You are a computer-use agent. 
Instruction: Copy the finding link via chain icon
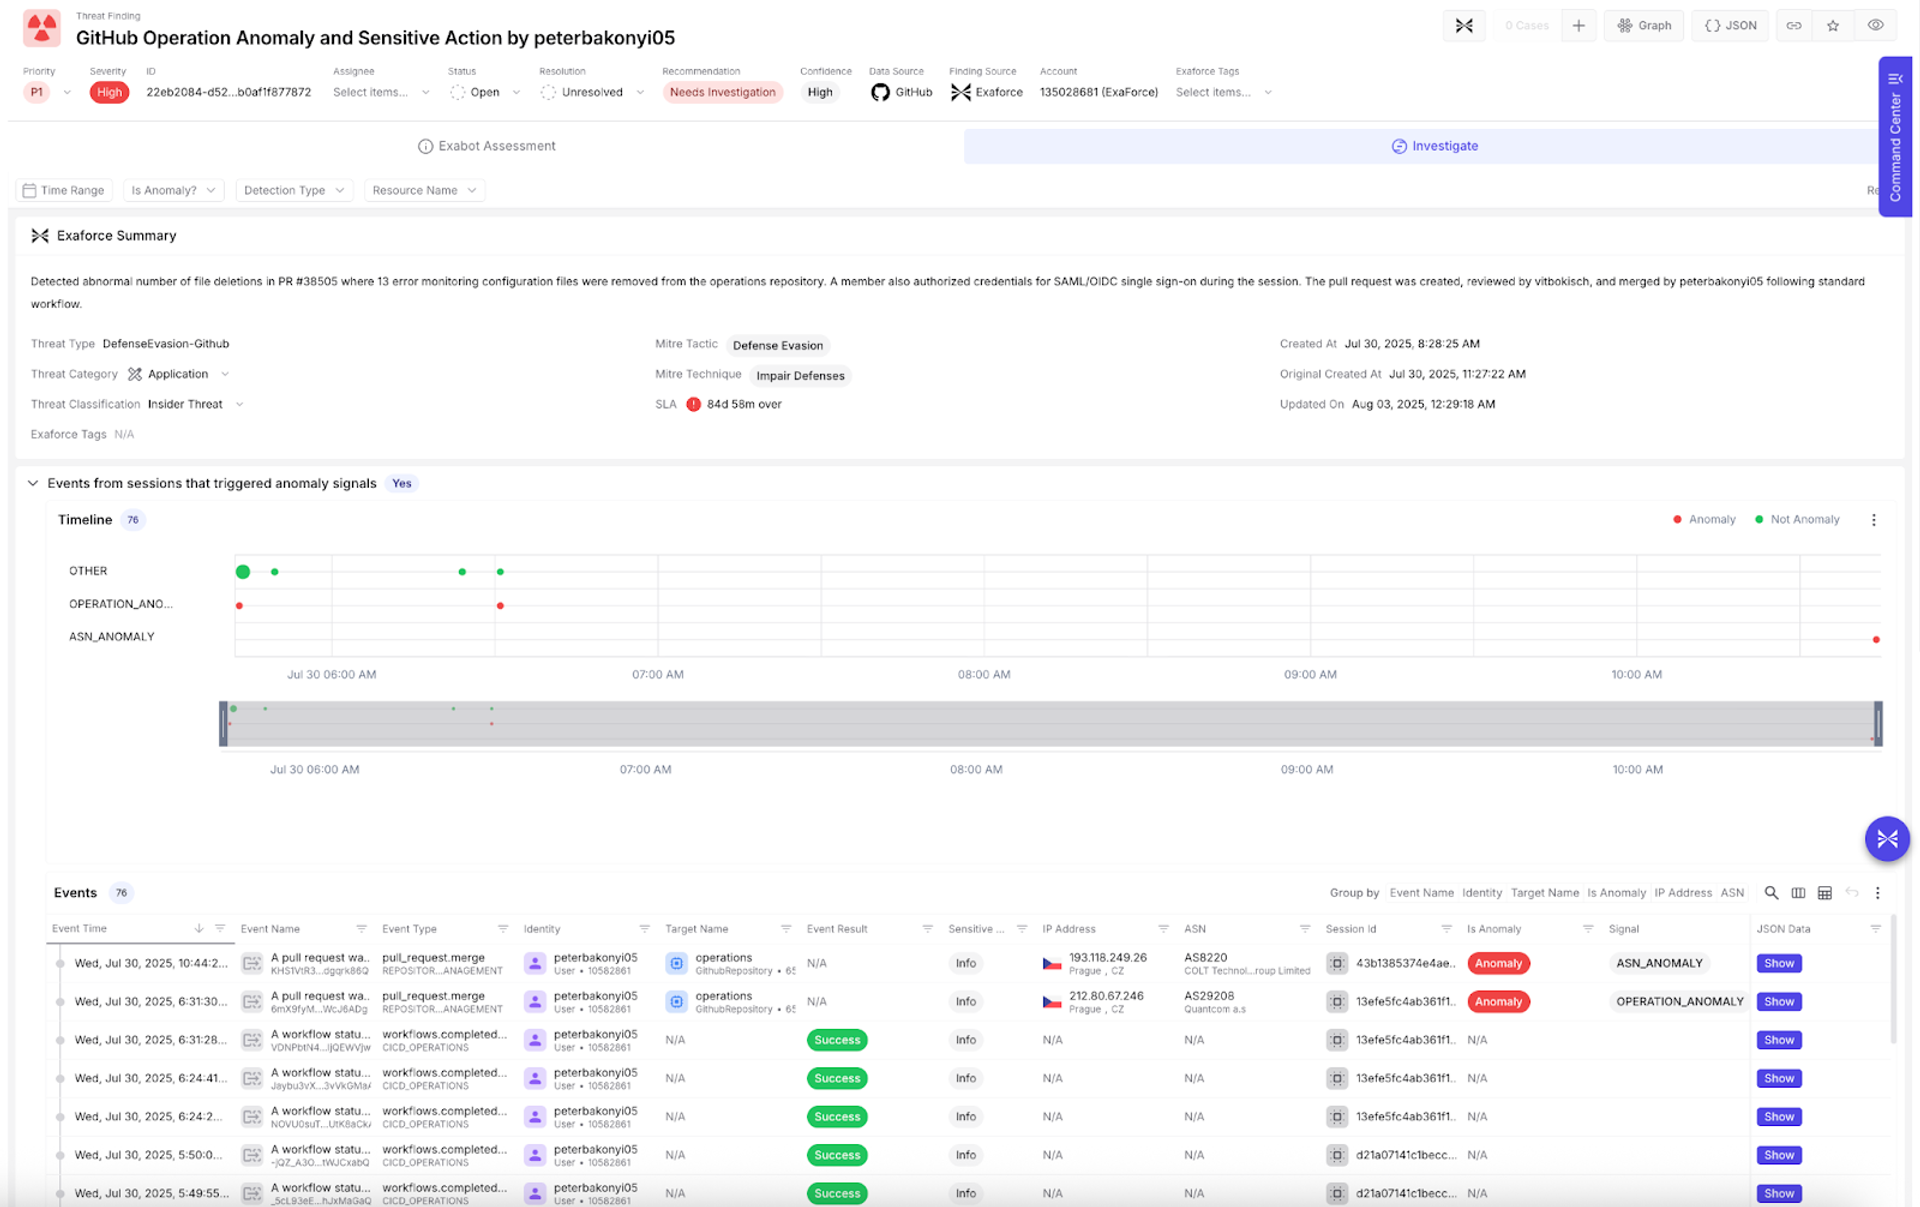coord(1794,26)
